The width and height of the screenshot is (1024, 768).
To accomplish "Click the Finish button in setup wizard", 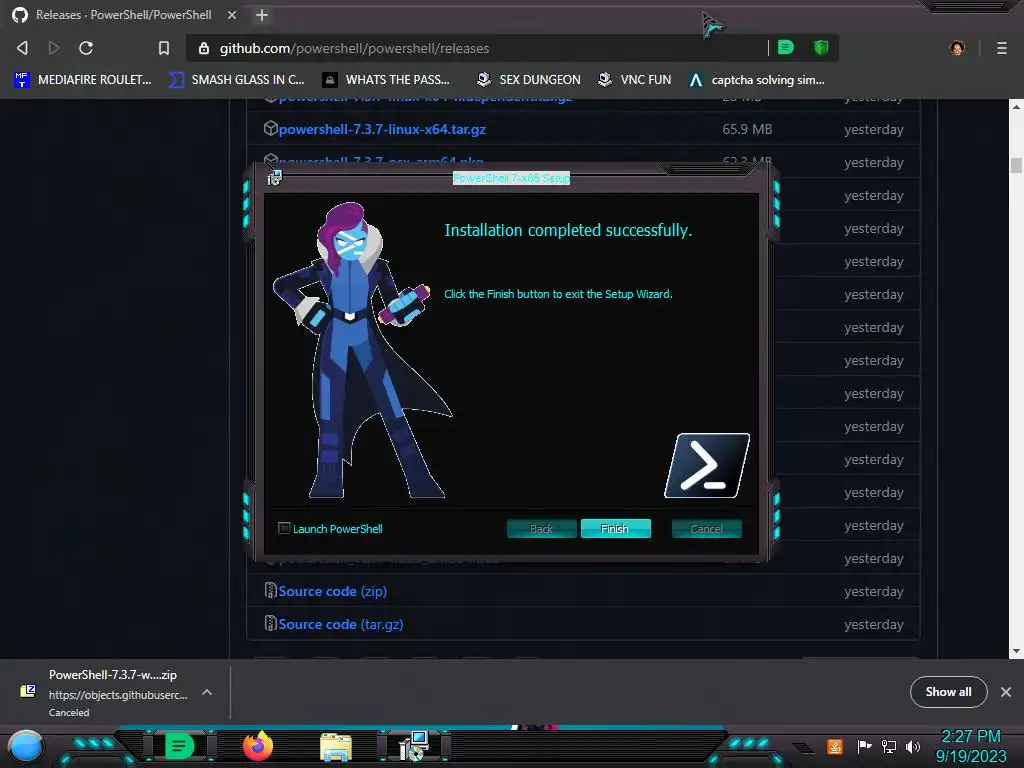I will pos(615,528).
